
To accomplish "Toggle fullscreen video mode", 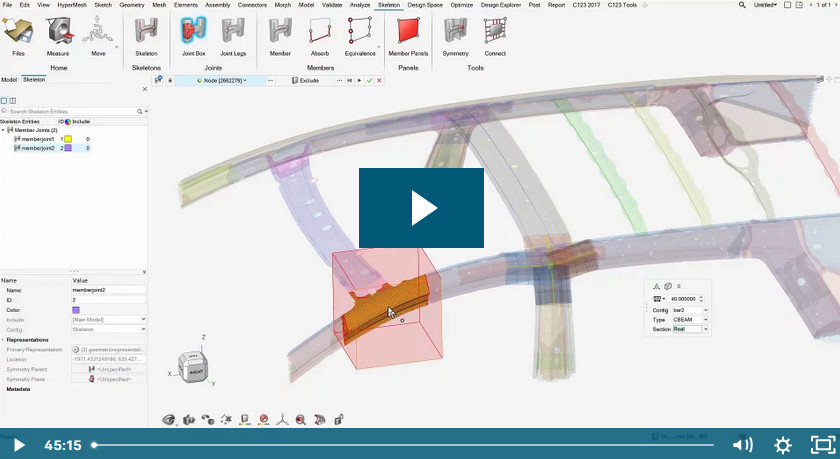I will coord(821,445).
